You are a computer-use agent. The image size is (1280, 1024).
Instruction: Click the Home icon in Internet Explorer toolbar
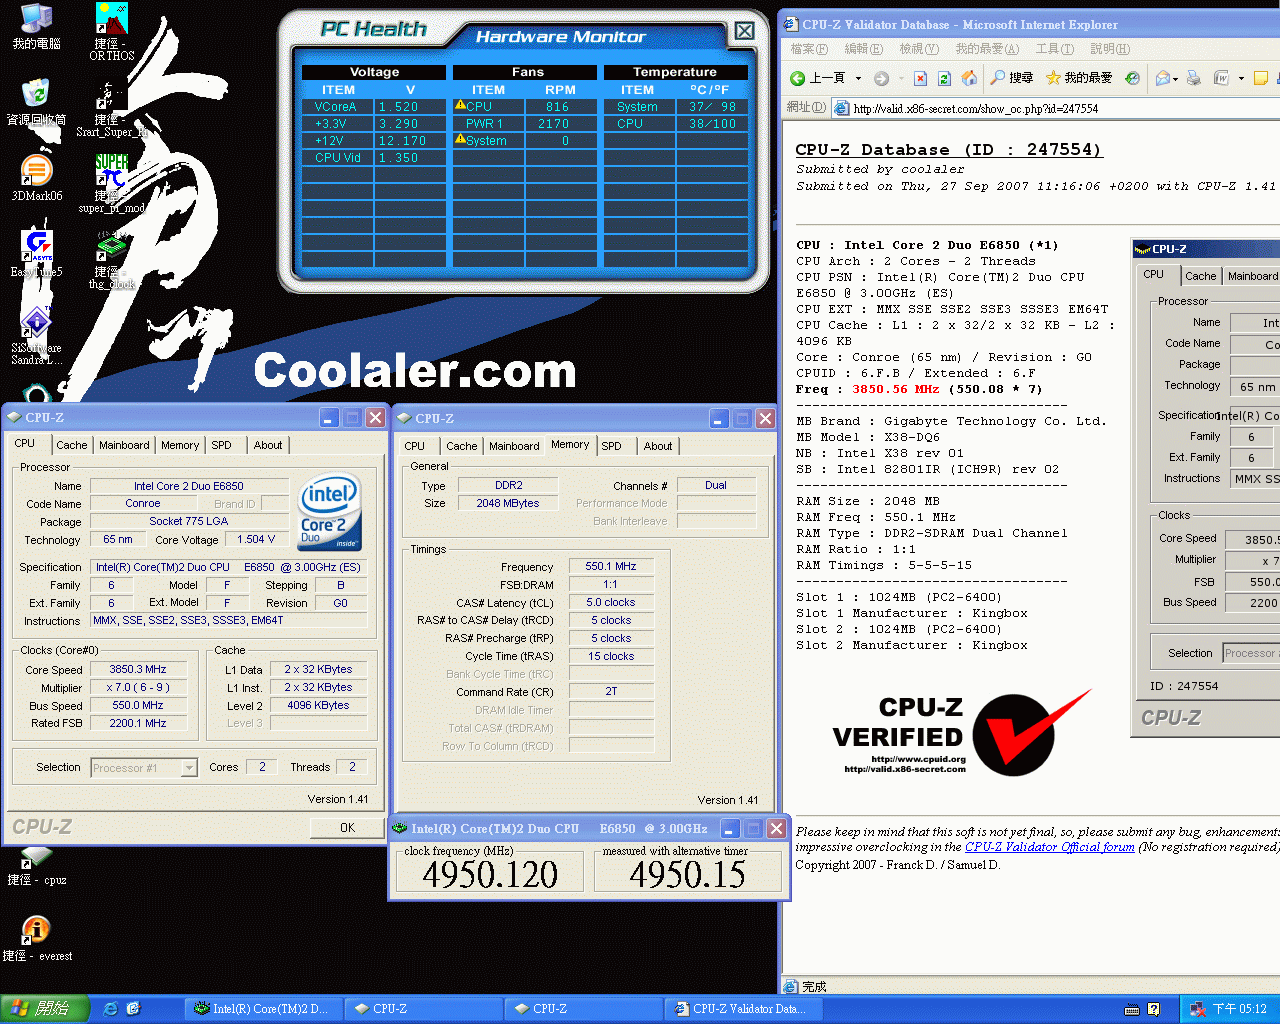pos(968,78)
